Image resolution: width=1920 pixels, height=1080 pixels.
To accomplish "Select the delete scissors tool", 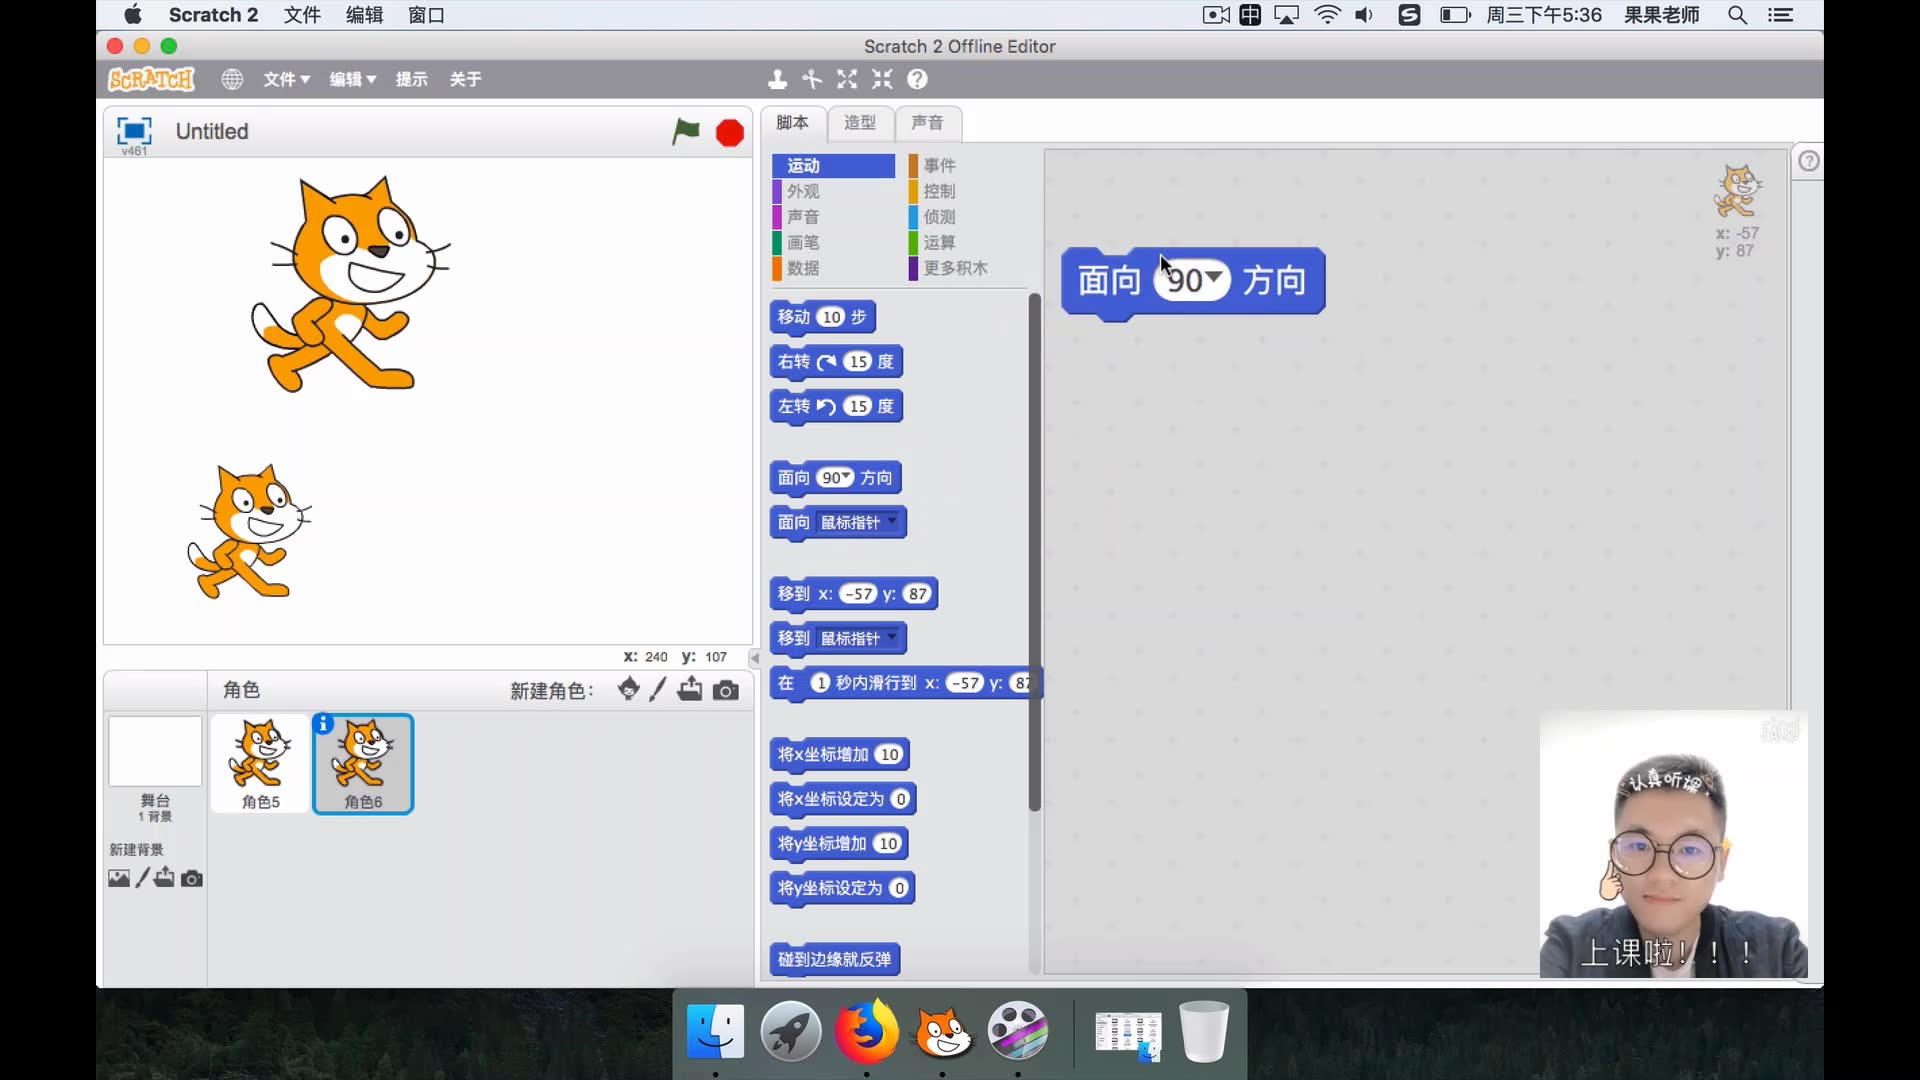I will click(812, 79).
